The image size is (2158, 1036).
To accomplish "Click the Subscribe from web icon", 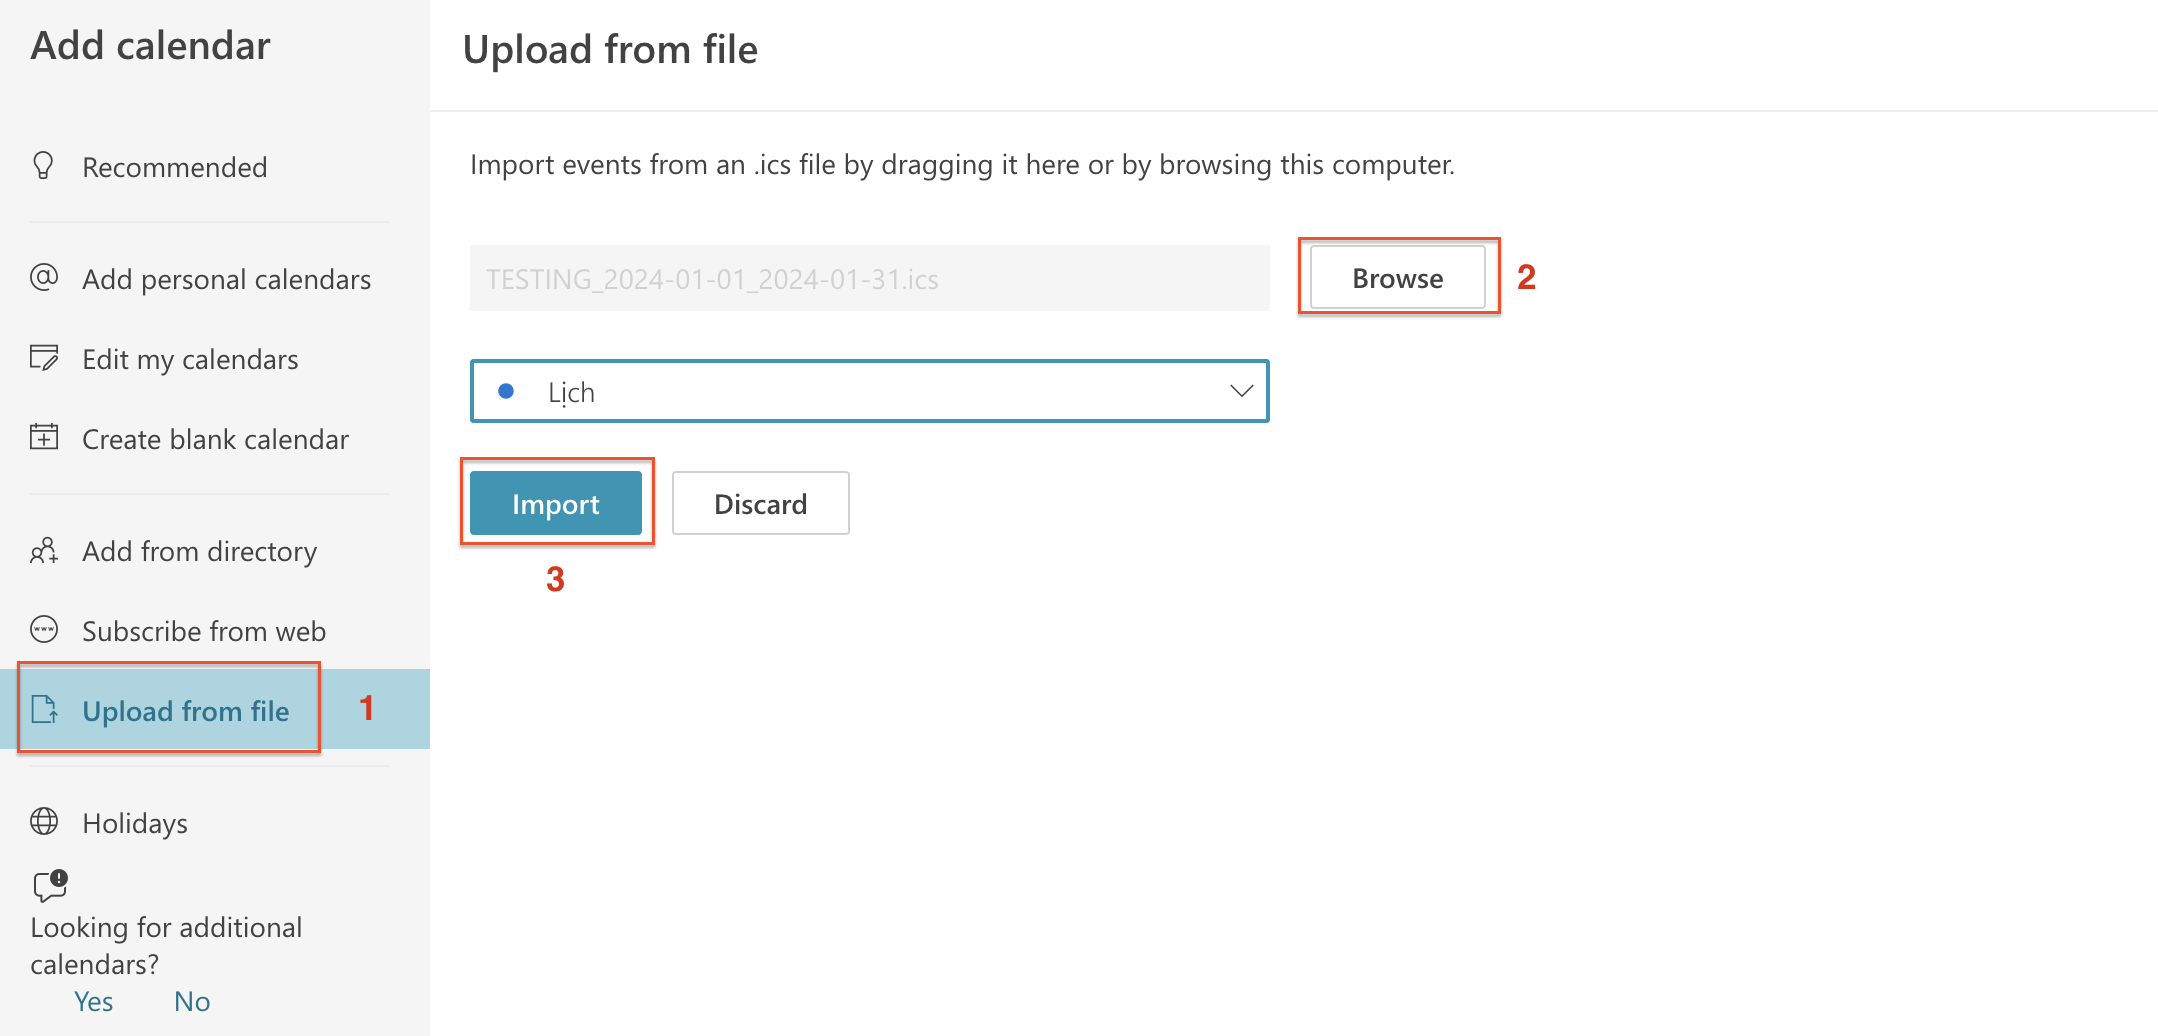I will (44, 630).
